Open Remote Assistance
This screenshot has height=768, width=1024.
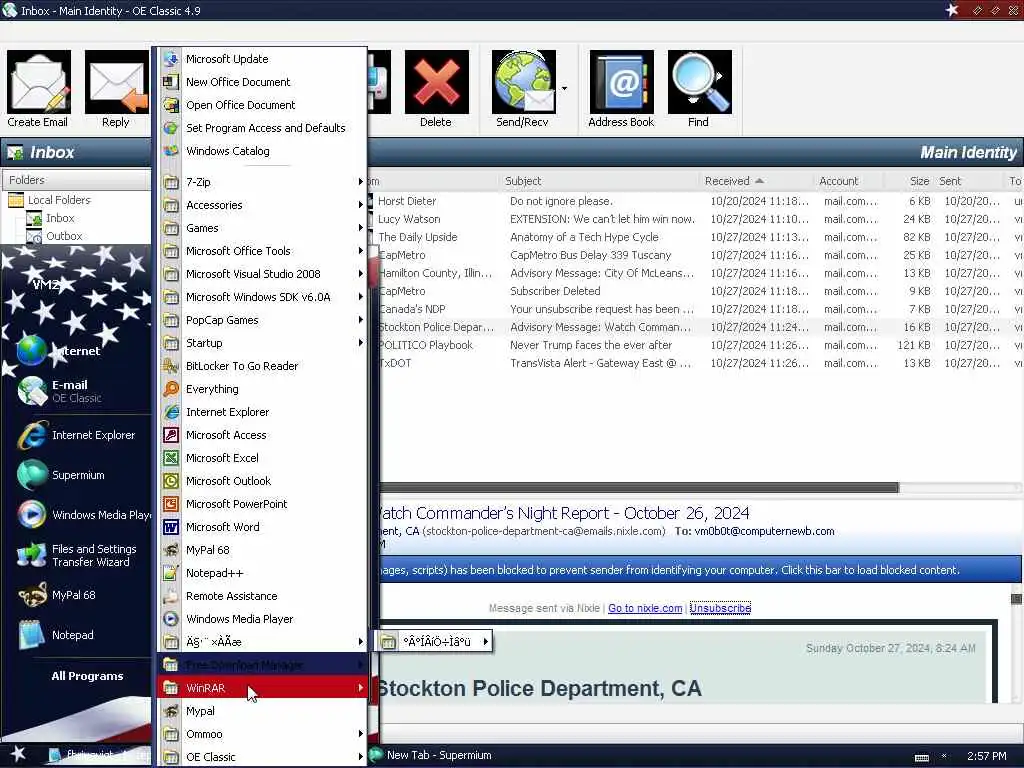coord(263,596)
